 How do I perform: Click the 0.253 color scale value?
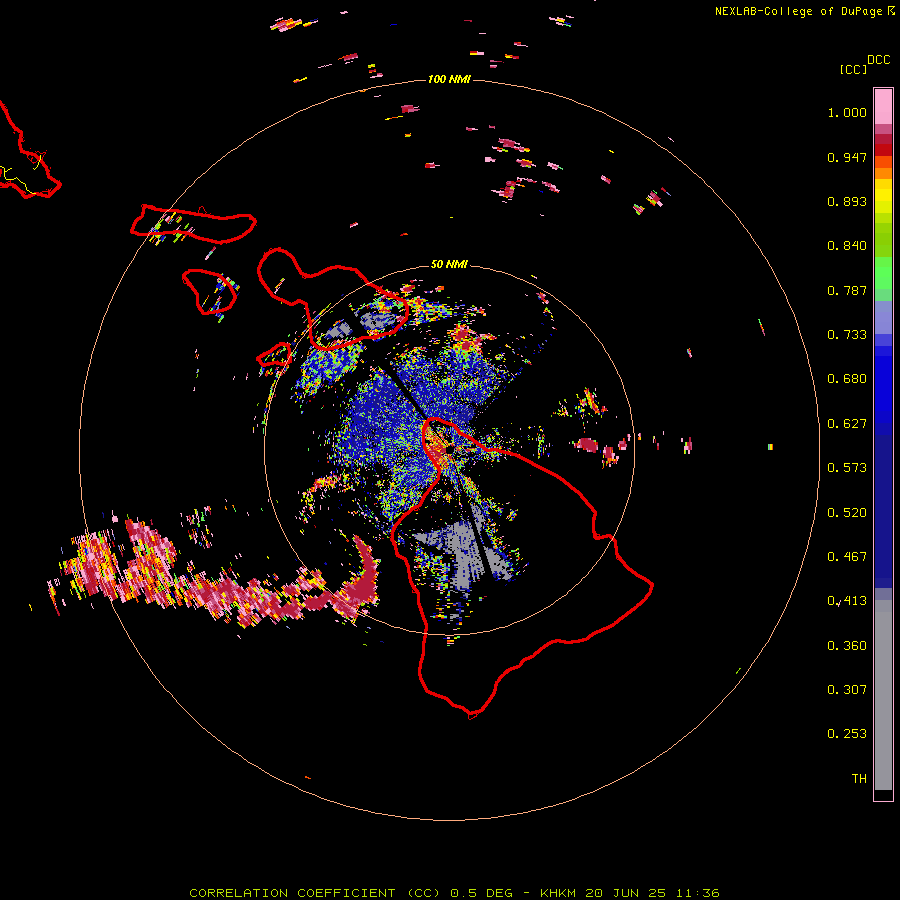pyautogui.click(x=847, y=734)
